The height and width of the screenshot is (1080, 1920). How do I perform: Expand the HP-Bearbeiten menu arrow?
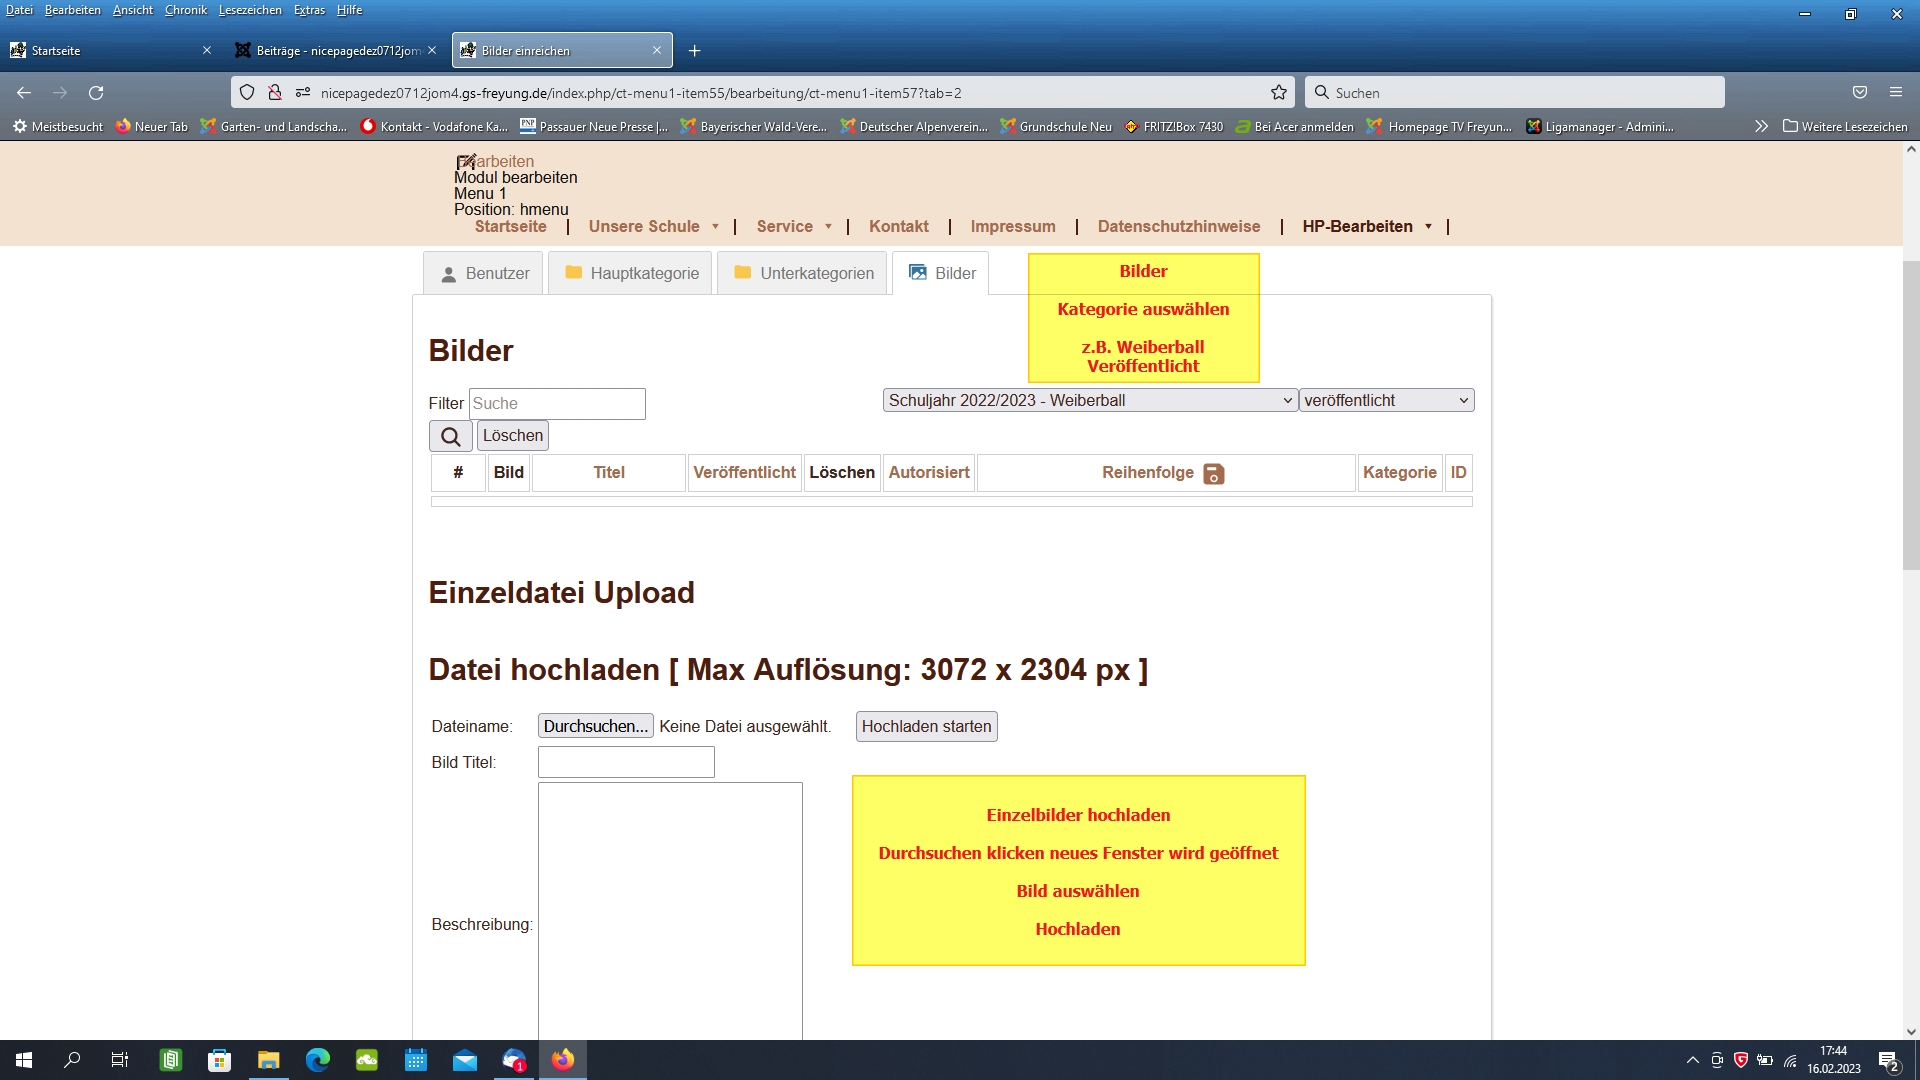point(1428,227)
